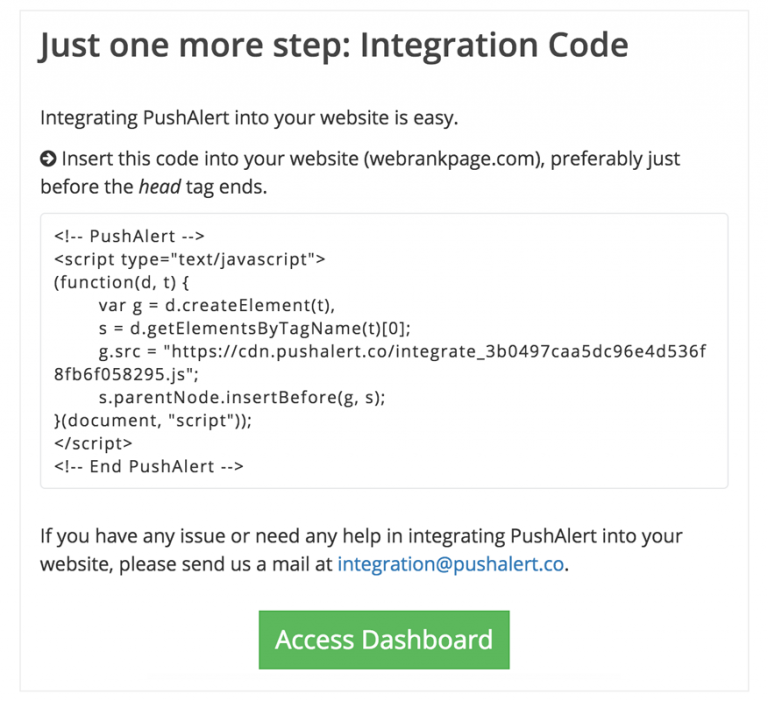Viewport: 768px width, 701px height.
Task: Open the integration@pushalert.co email link
Action: click(x=451, y=564)
